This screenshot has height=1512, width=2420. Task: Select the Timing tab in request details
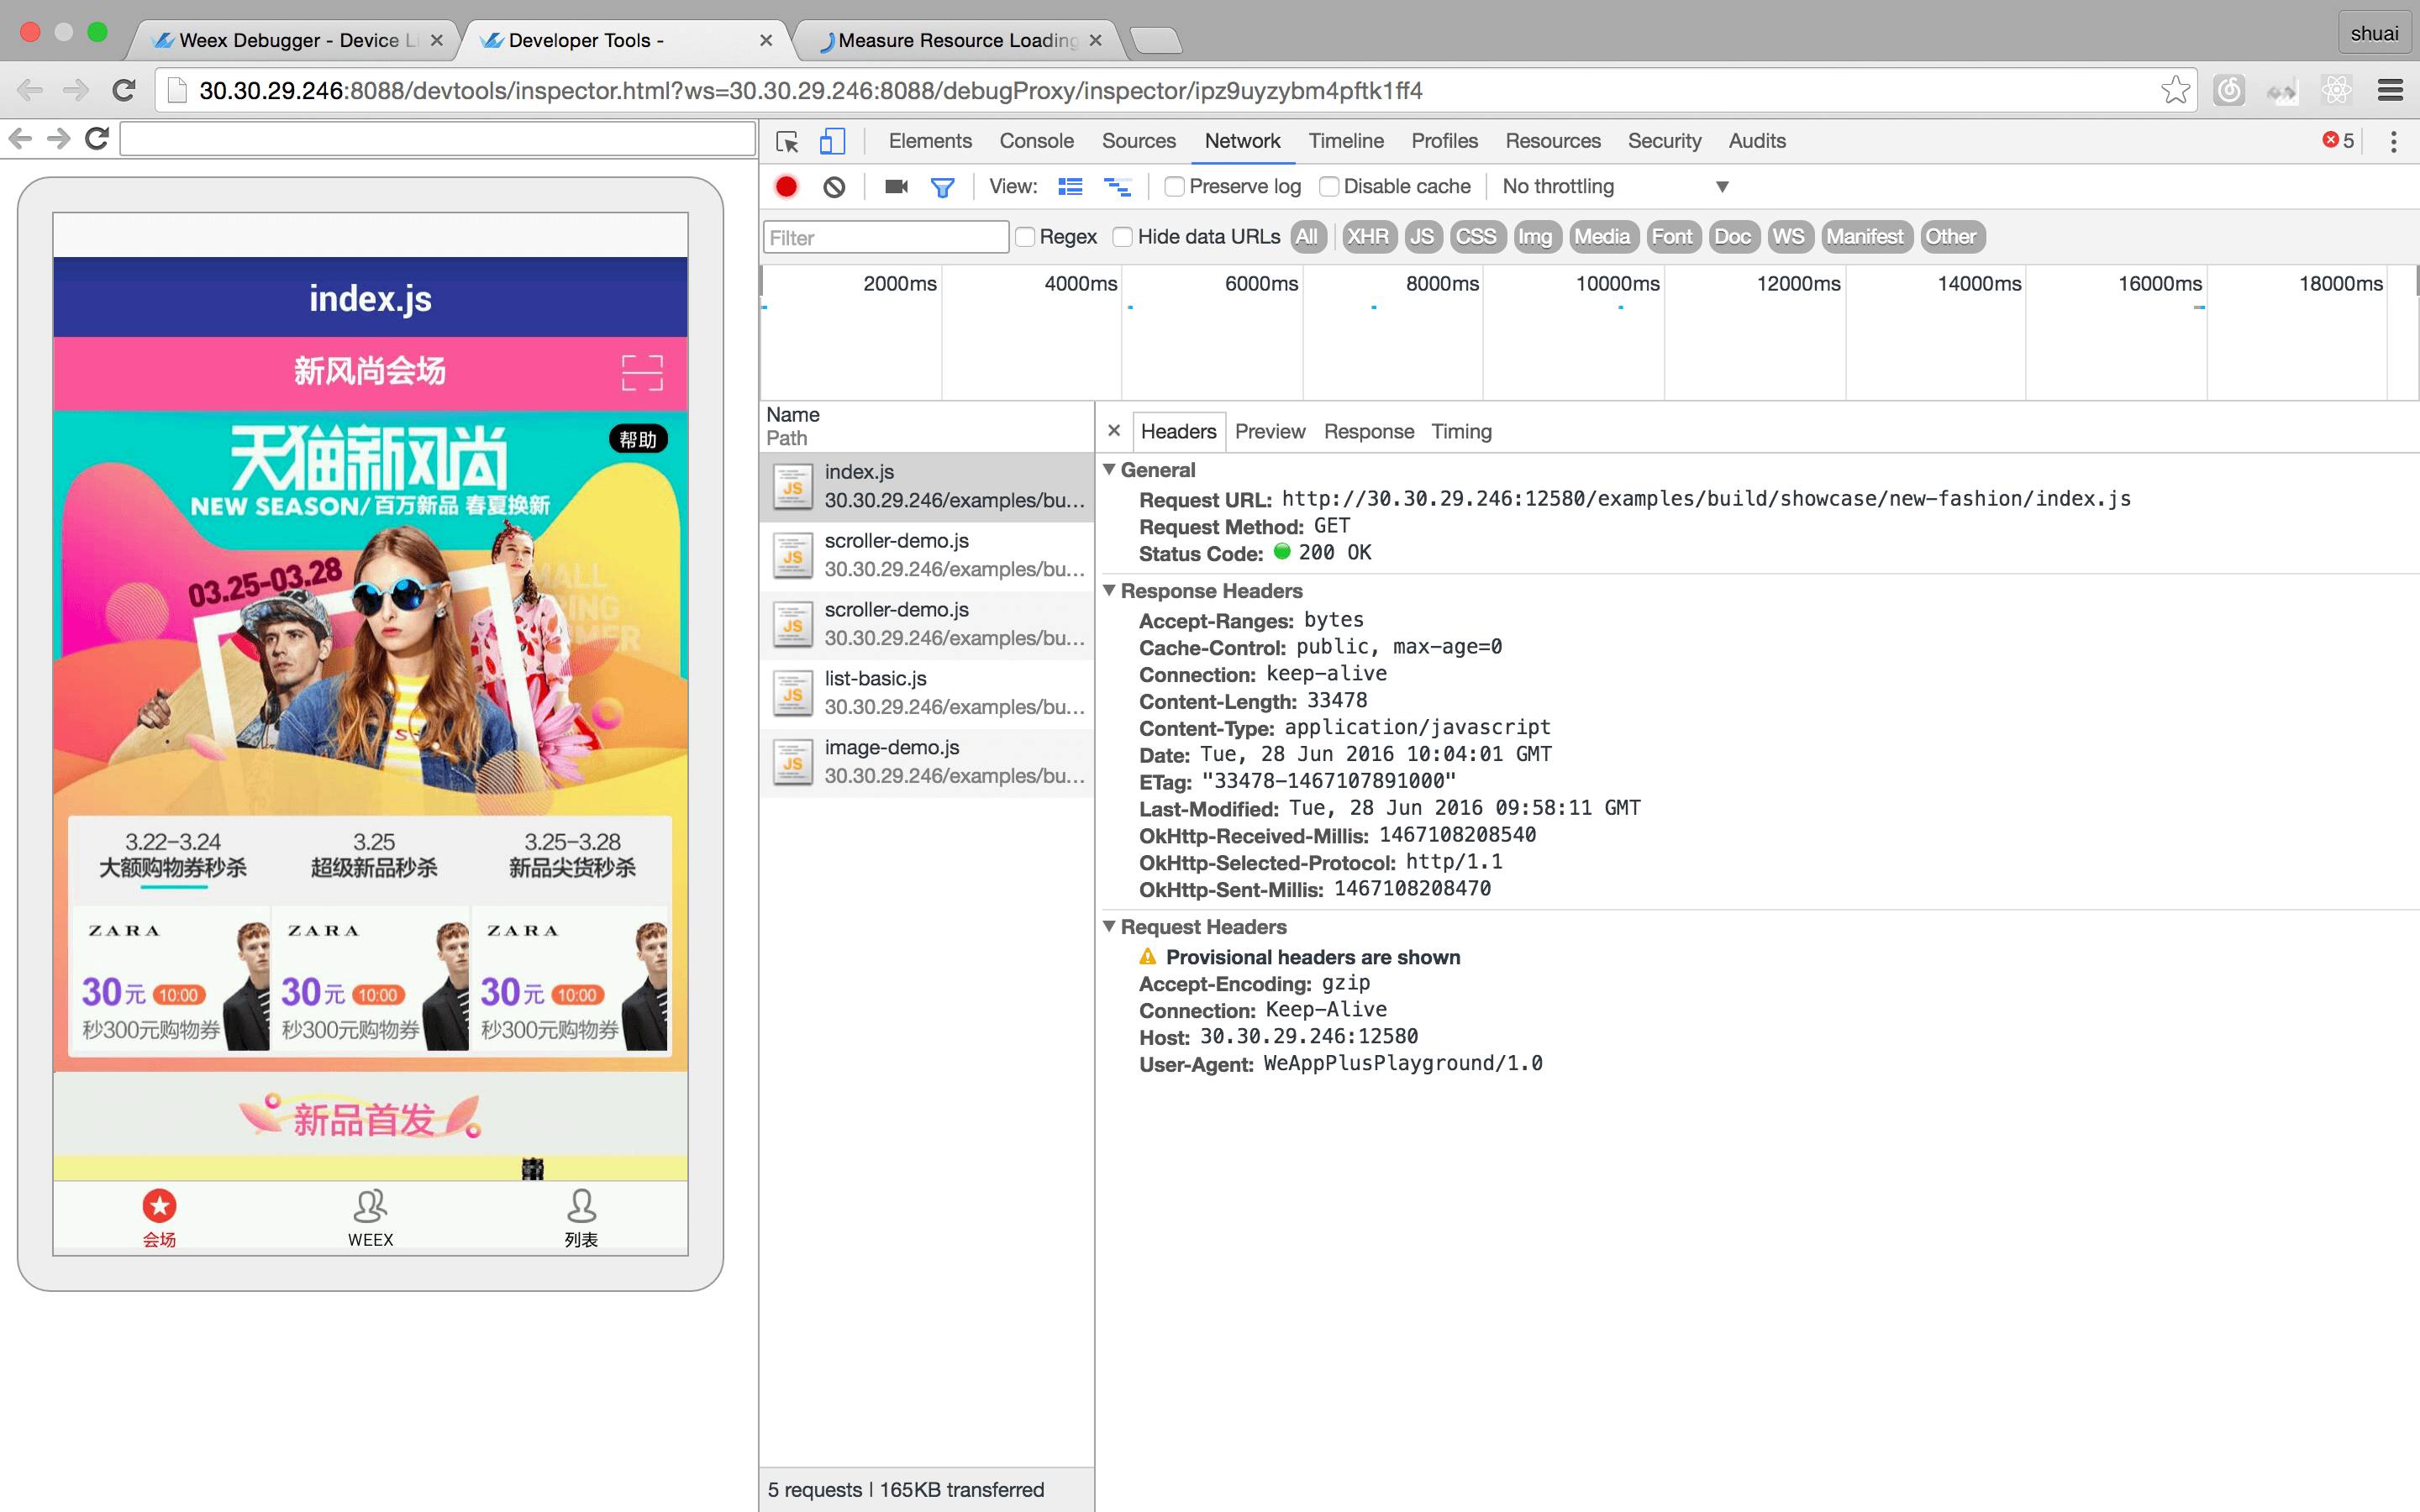[1460, 430]
